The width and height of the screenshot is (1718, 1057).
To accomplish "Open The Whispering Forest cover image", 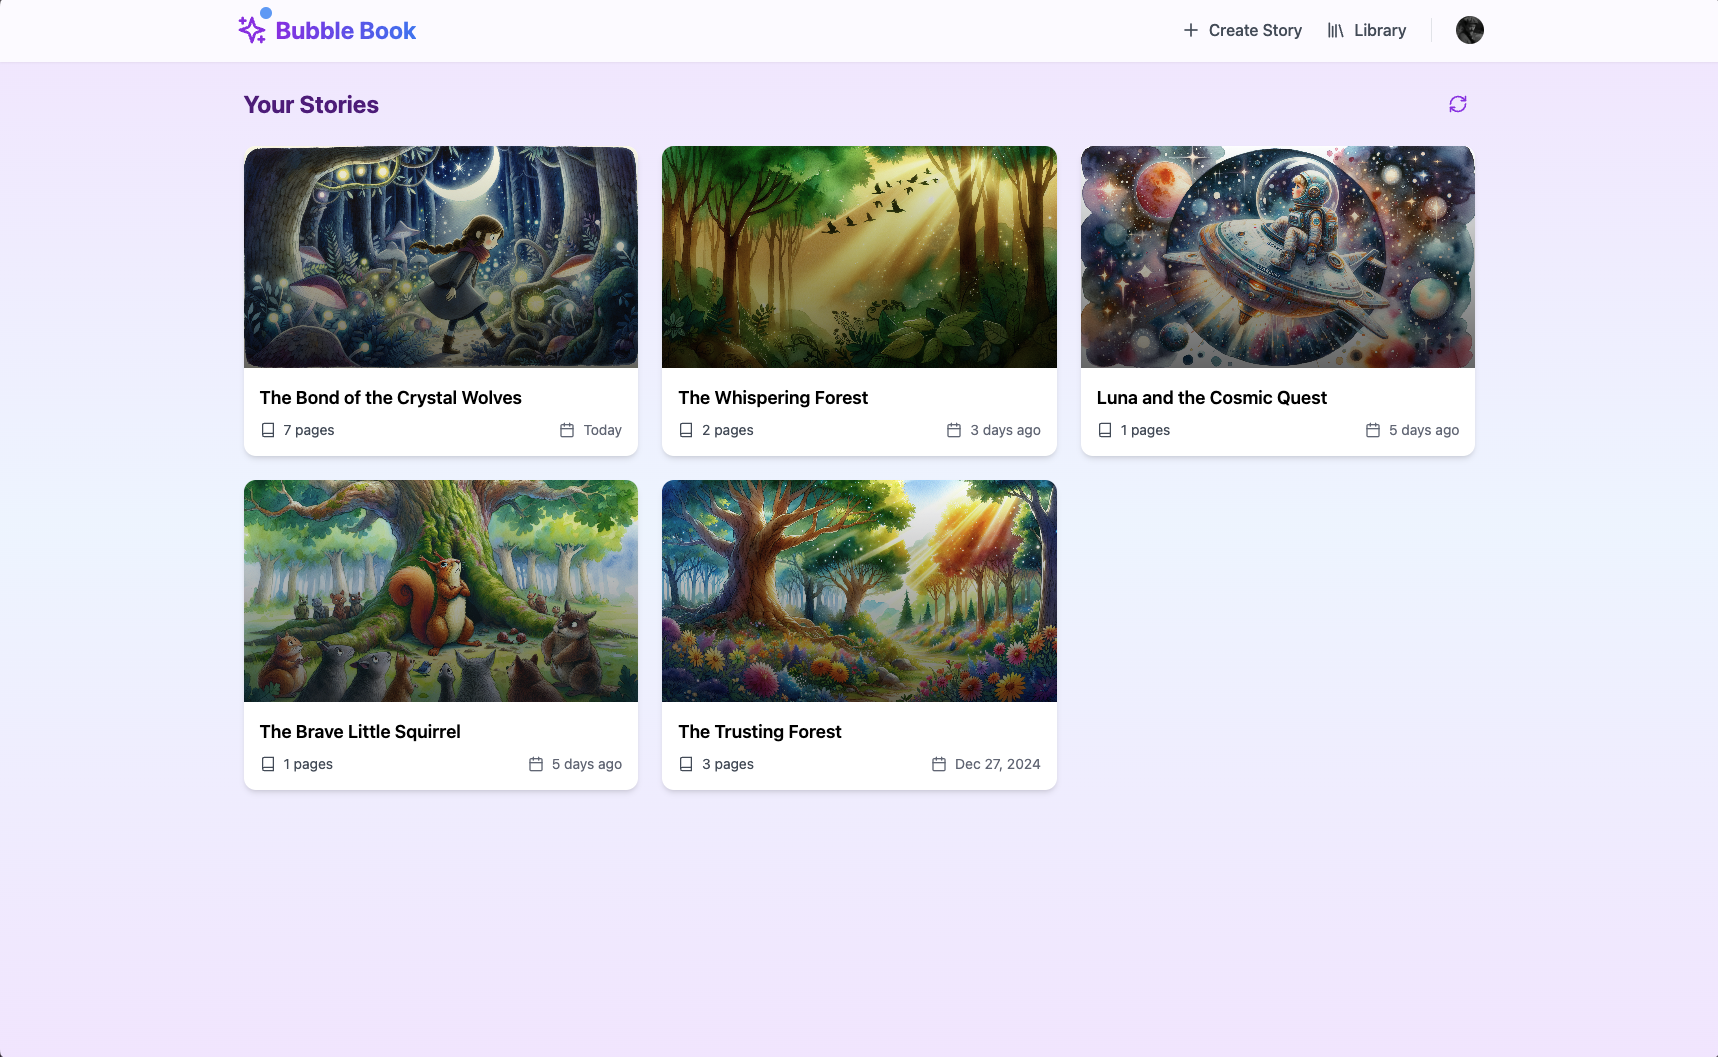I will (859, 257).
